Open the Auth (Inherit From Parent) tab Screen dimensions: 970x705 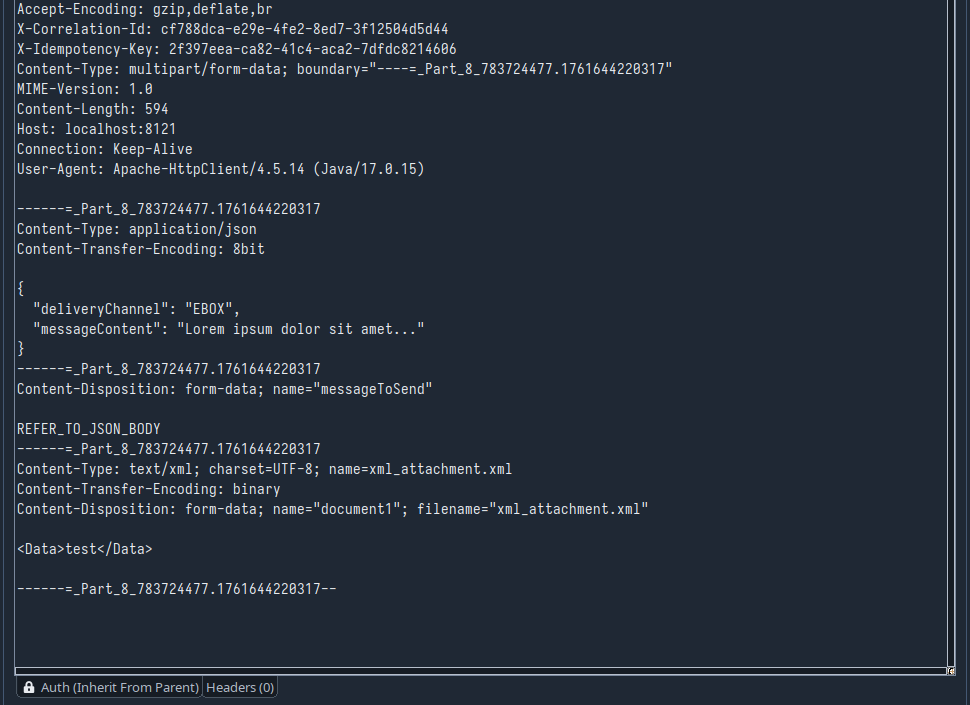[x=110, y=688]
